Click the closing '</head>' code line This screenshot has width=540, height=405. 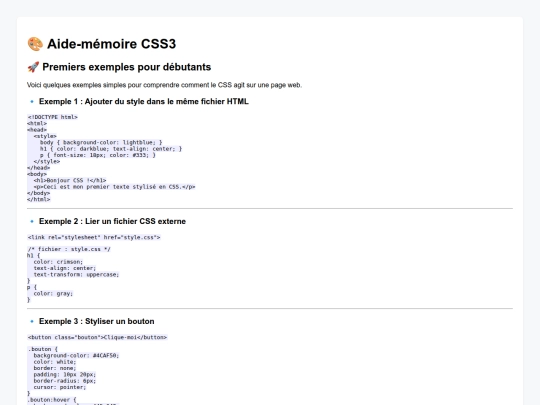(x=39, y=168)
